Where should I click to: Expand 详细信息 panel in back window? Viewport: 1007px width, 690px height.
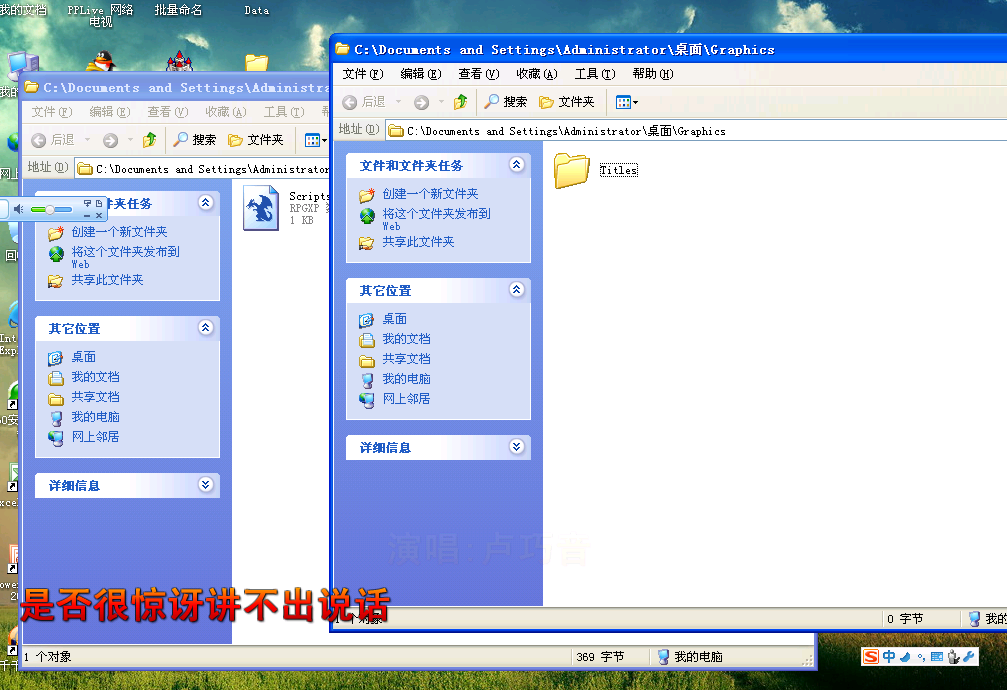[206, 484]
